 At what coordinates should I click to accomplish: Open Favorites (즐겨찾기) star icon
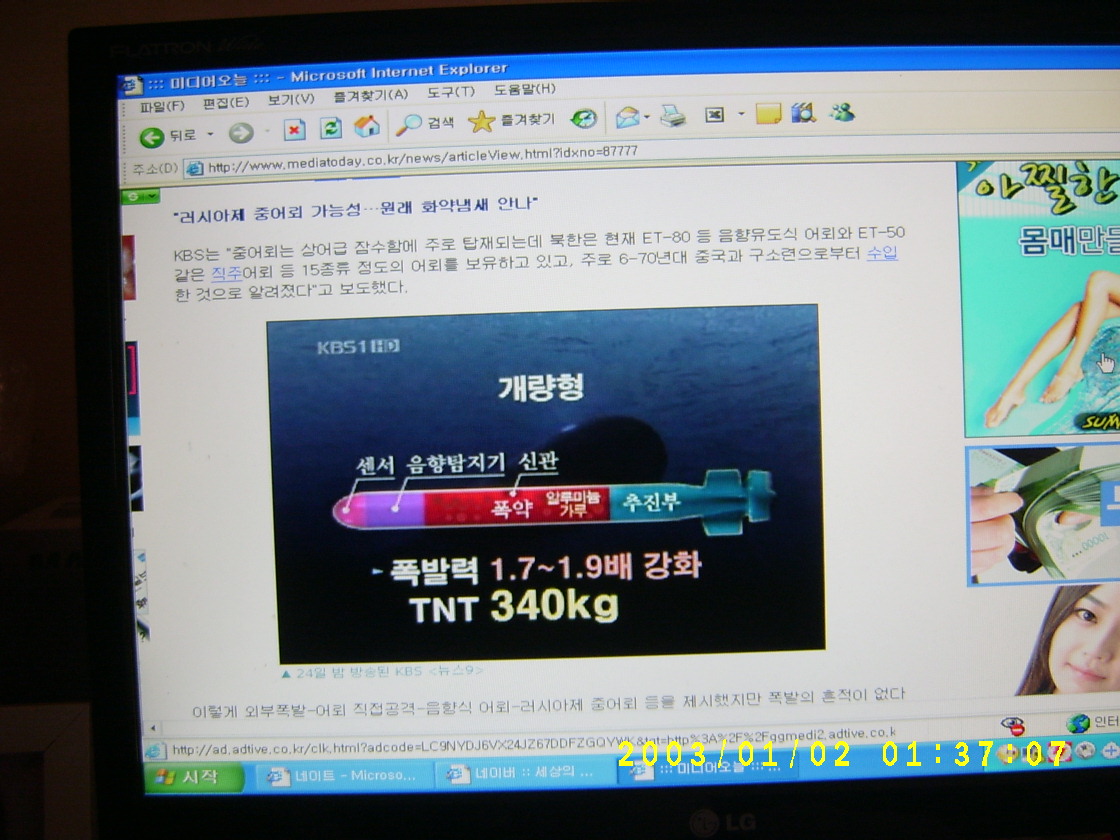click(x=482, y=121)
